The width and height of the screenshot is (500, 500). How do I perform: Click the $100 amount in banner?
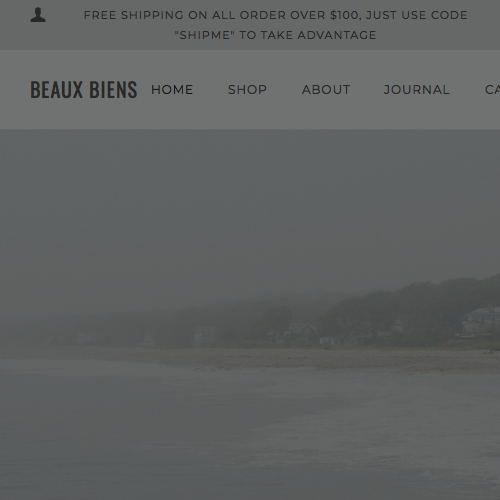(x=345, y=15)
